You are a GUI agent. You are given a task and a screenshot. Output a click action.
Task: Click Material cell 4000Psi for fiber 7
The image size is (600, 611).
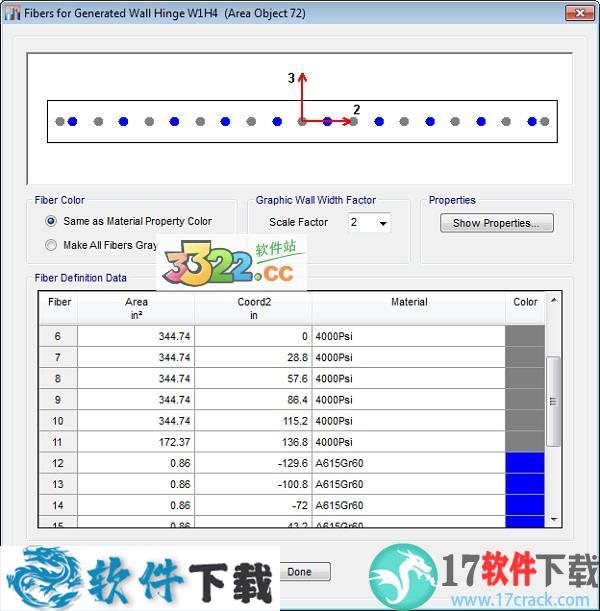click(x=409, y=357)
